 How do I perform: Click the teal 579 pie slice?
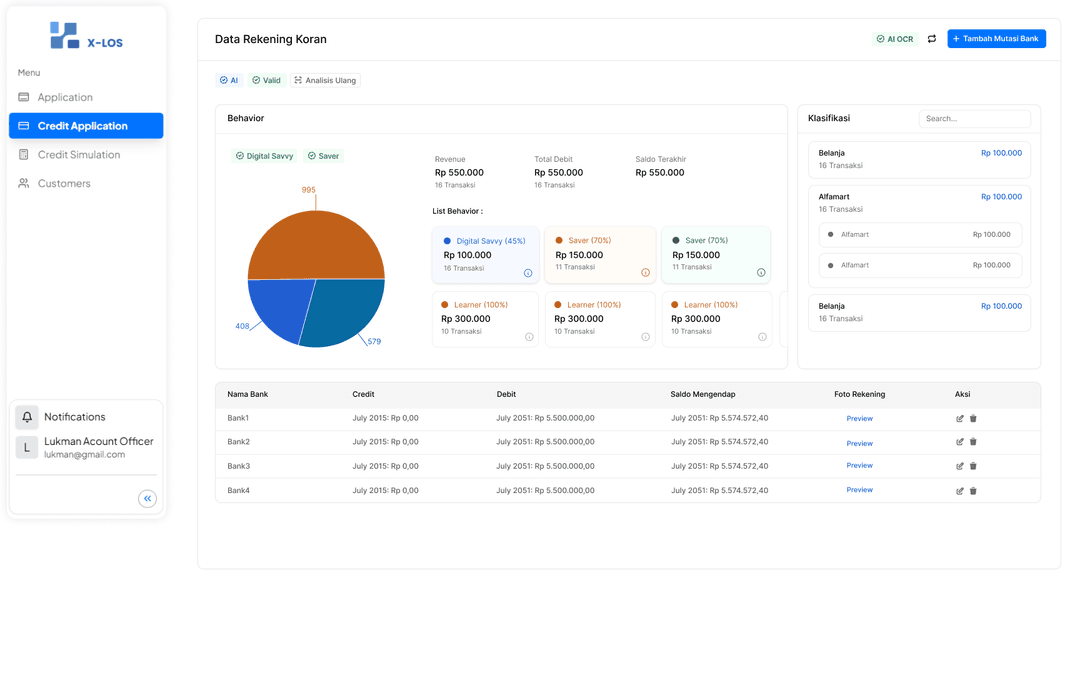click(x=344, y=310)
